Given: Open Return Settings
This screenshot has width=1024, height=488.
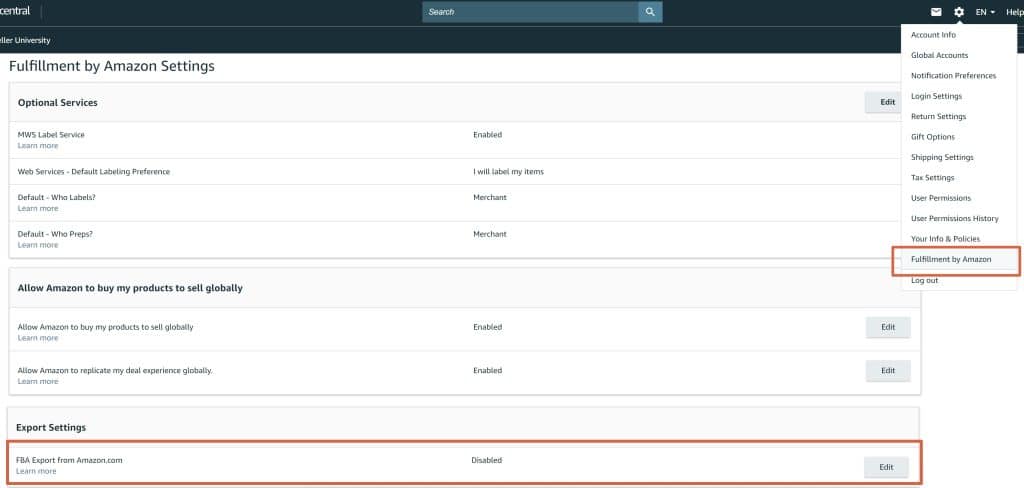Looking at the screenshot, I should click(938, 116).
